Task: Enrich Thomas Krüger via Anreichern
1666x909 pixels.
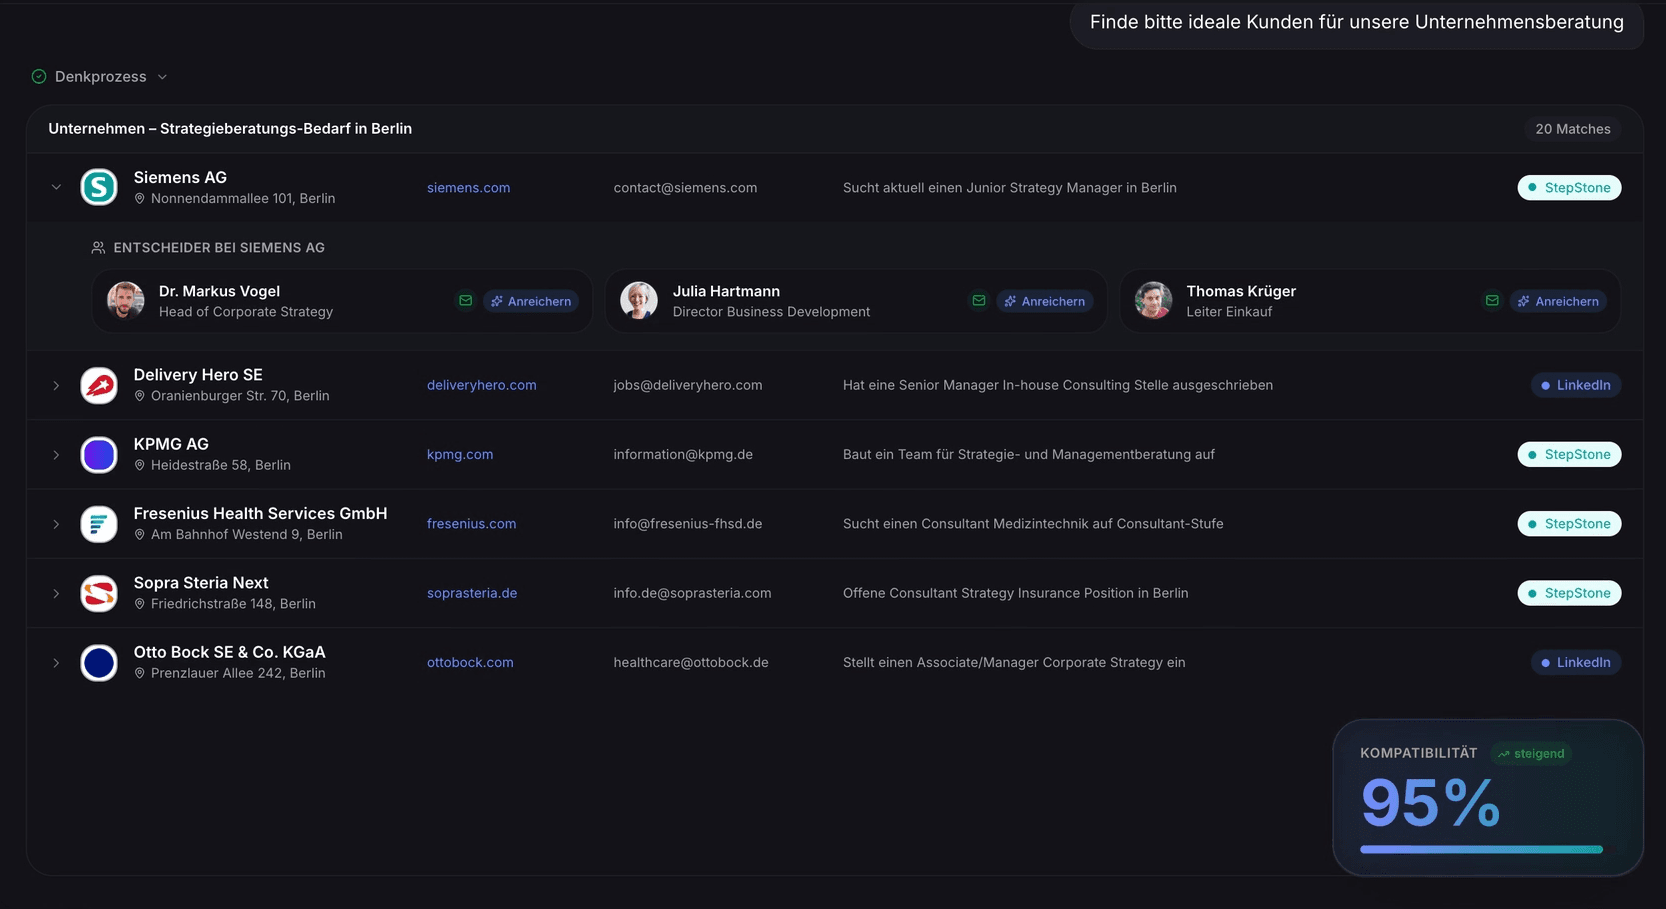Action: coord(1558,301)
